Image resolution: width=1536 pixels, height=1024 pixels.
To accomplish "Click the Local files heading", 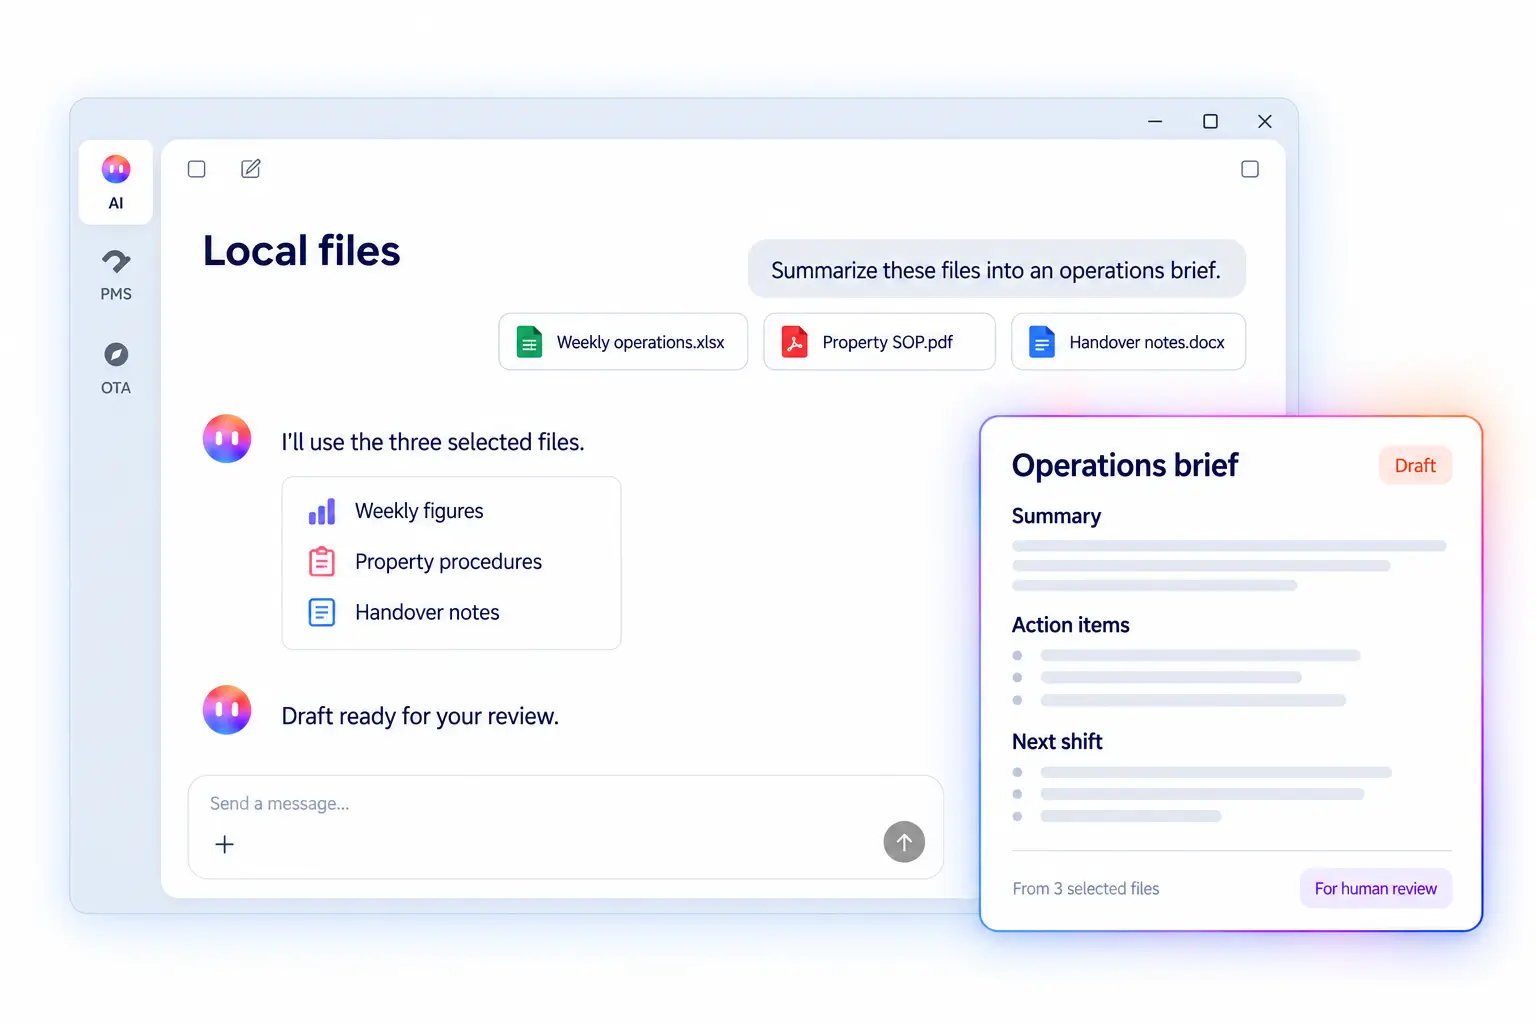I will (x=302, y=251).
